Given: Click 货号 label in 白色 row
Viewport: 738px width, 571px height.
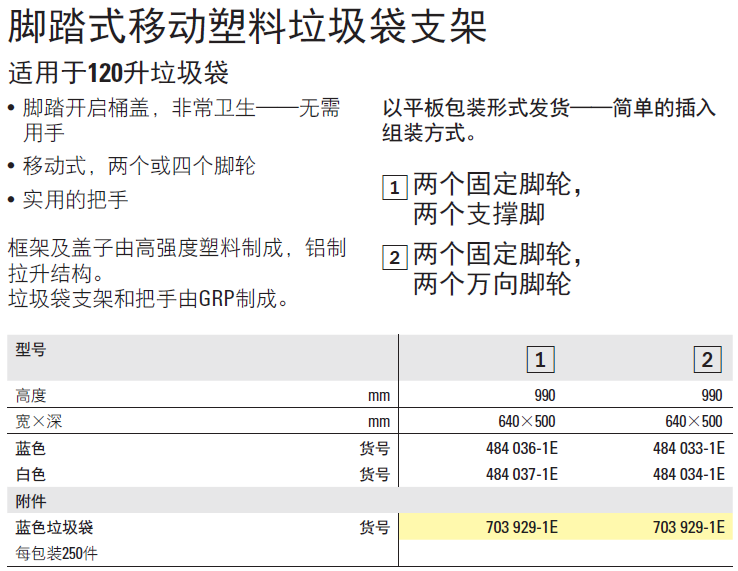Looking at the screenshot, I should (375, 474).
